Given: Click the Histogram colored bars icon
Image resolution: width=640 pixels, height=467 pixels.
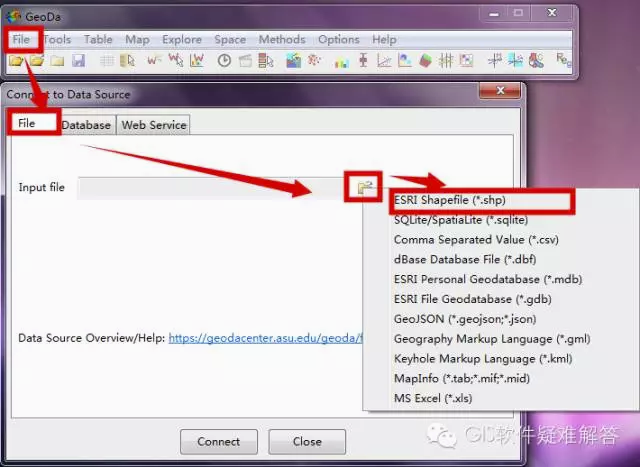Looking at the screenshot, I should pyautogui.click(x=342, y=62).
